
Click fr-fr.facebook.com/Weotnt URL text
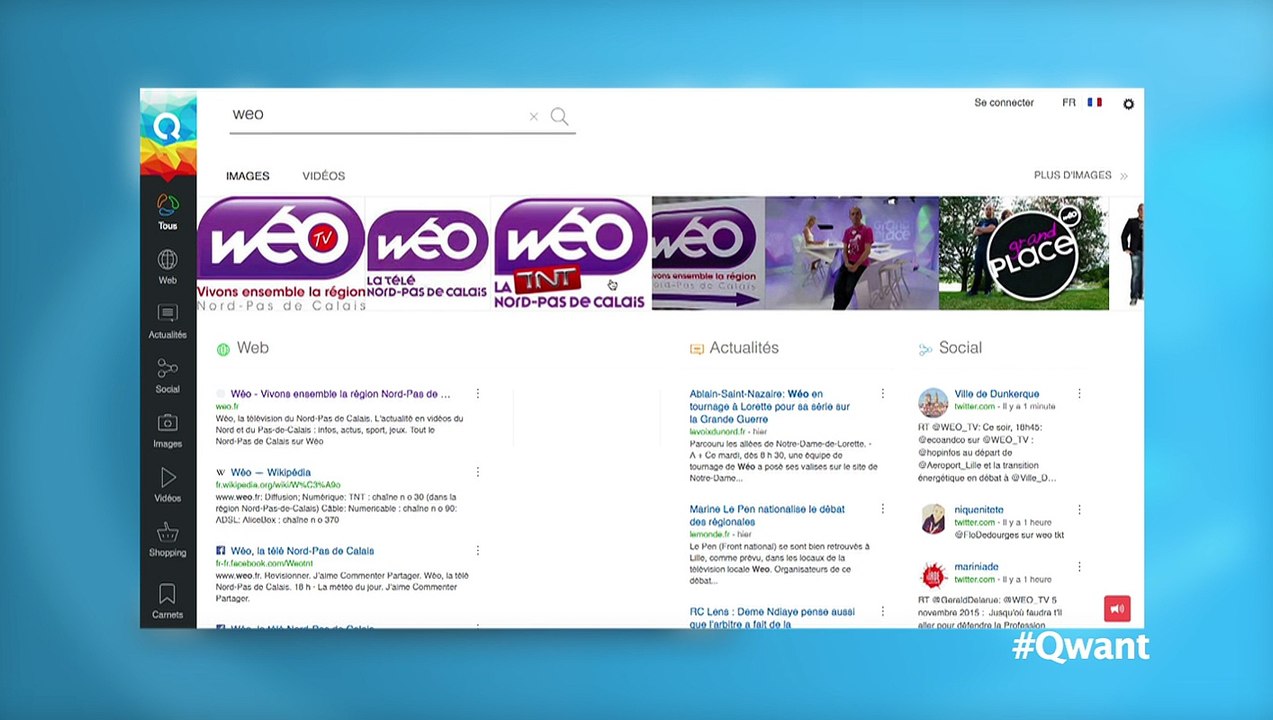[x=264, y=563]
